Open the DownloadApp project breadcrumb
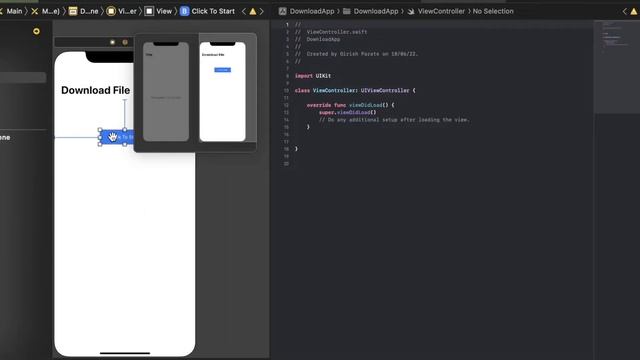640x360 pixels. pyautogui.click(x=307, y=11)
